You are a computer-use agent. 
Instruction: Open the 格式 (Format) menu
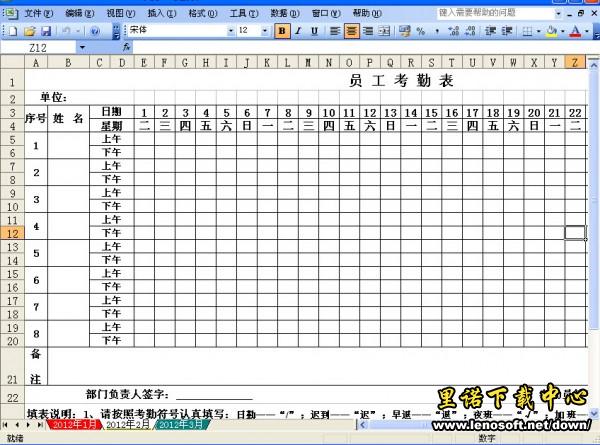(203, 13)
